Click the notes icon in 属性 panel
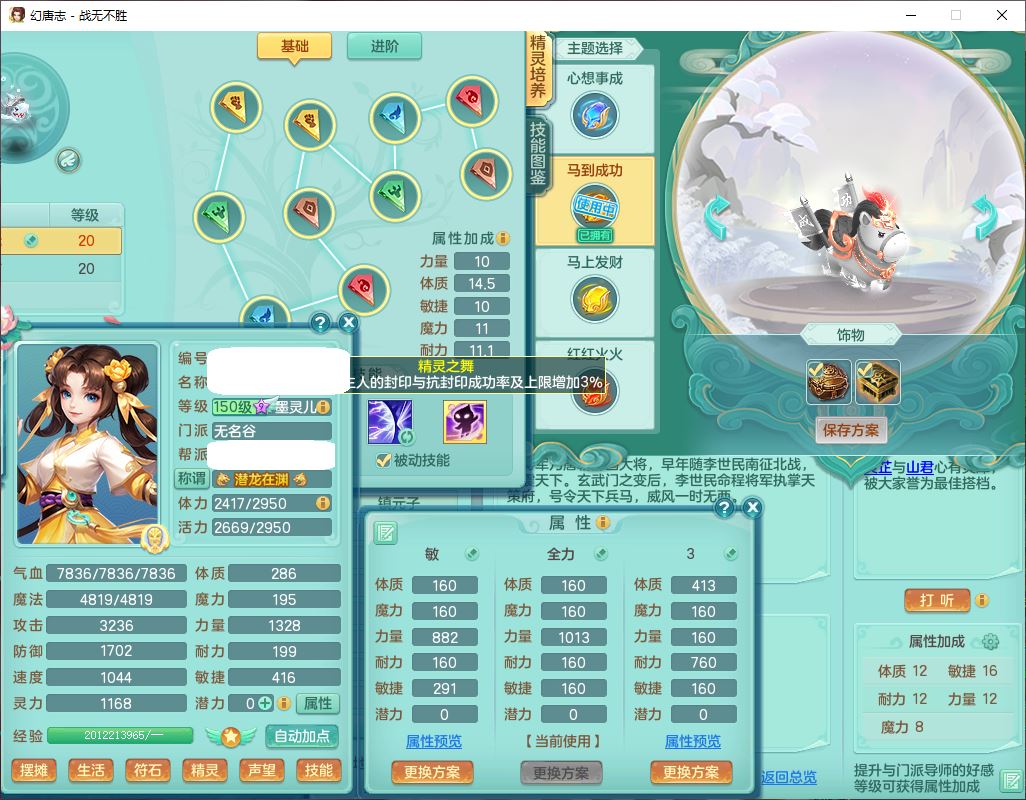Viewport: 1026px width, 800px height. click(385, 533)
